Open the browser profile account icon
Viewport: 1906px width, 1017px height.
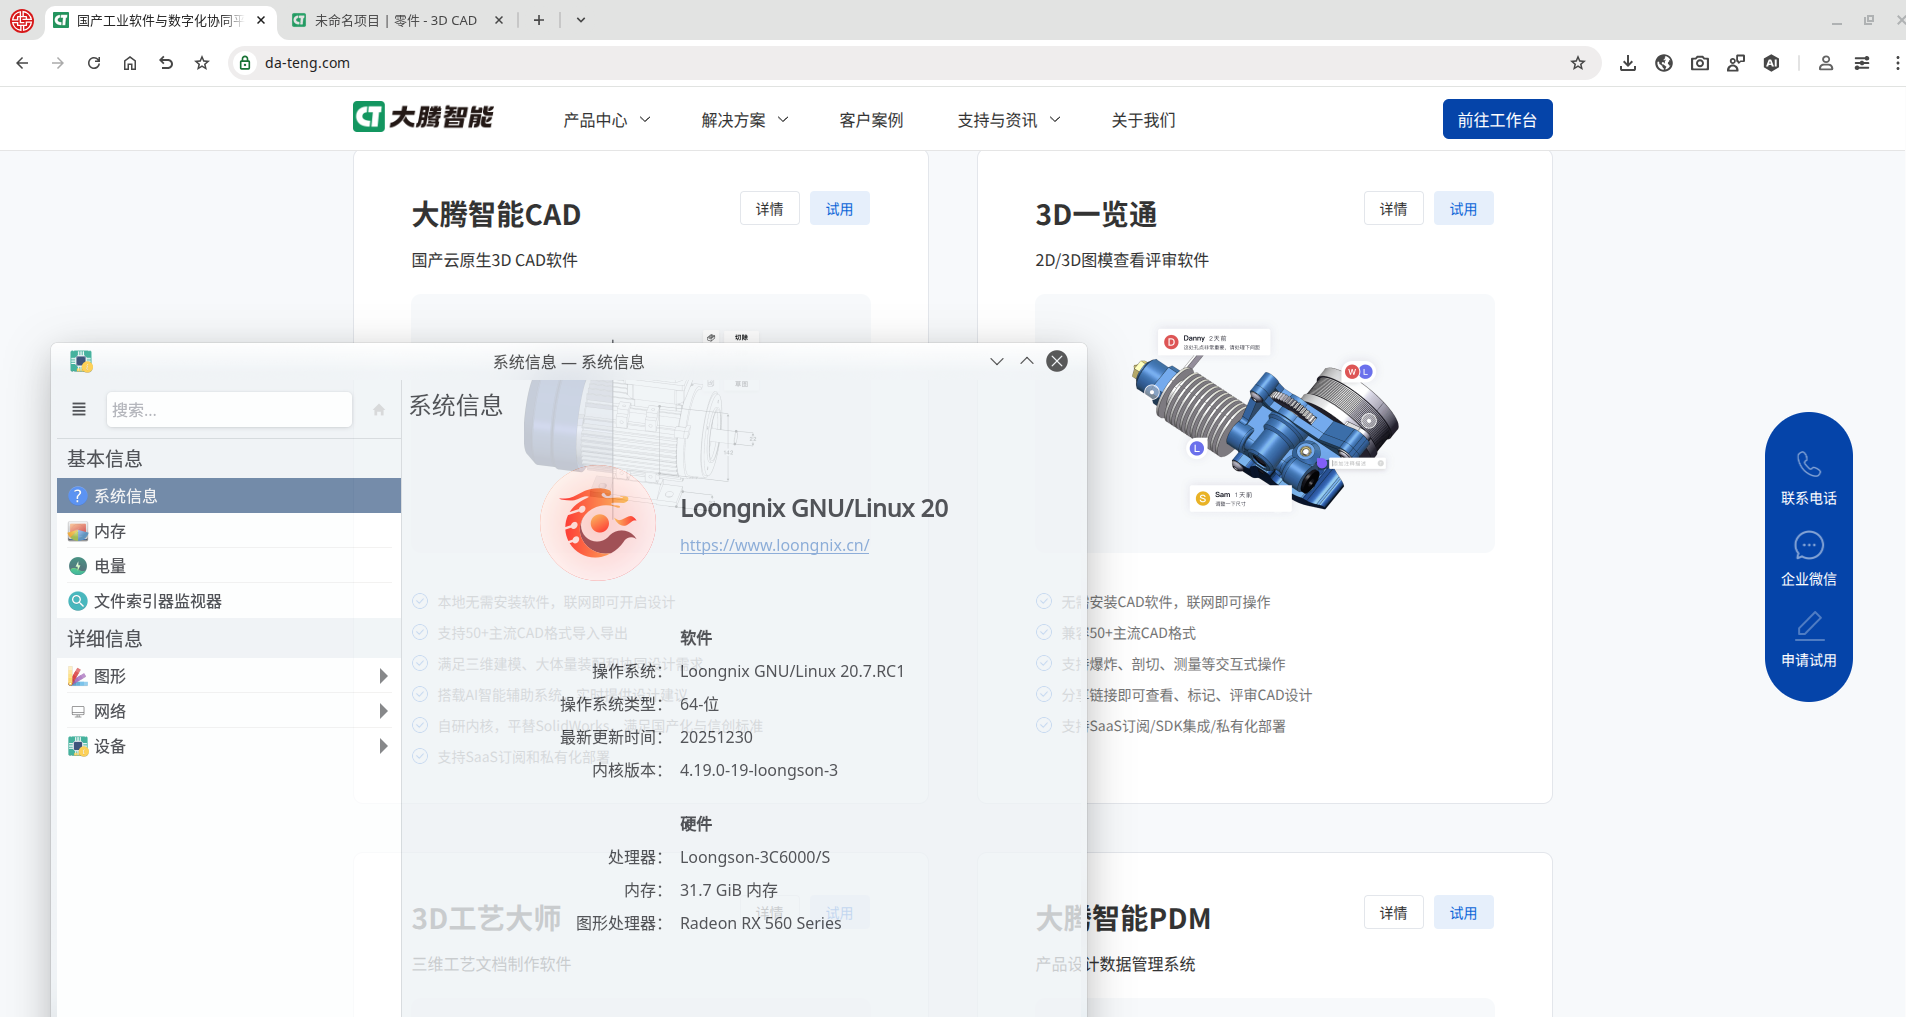(1826, 63)
